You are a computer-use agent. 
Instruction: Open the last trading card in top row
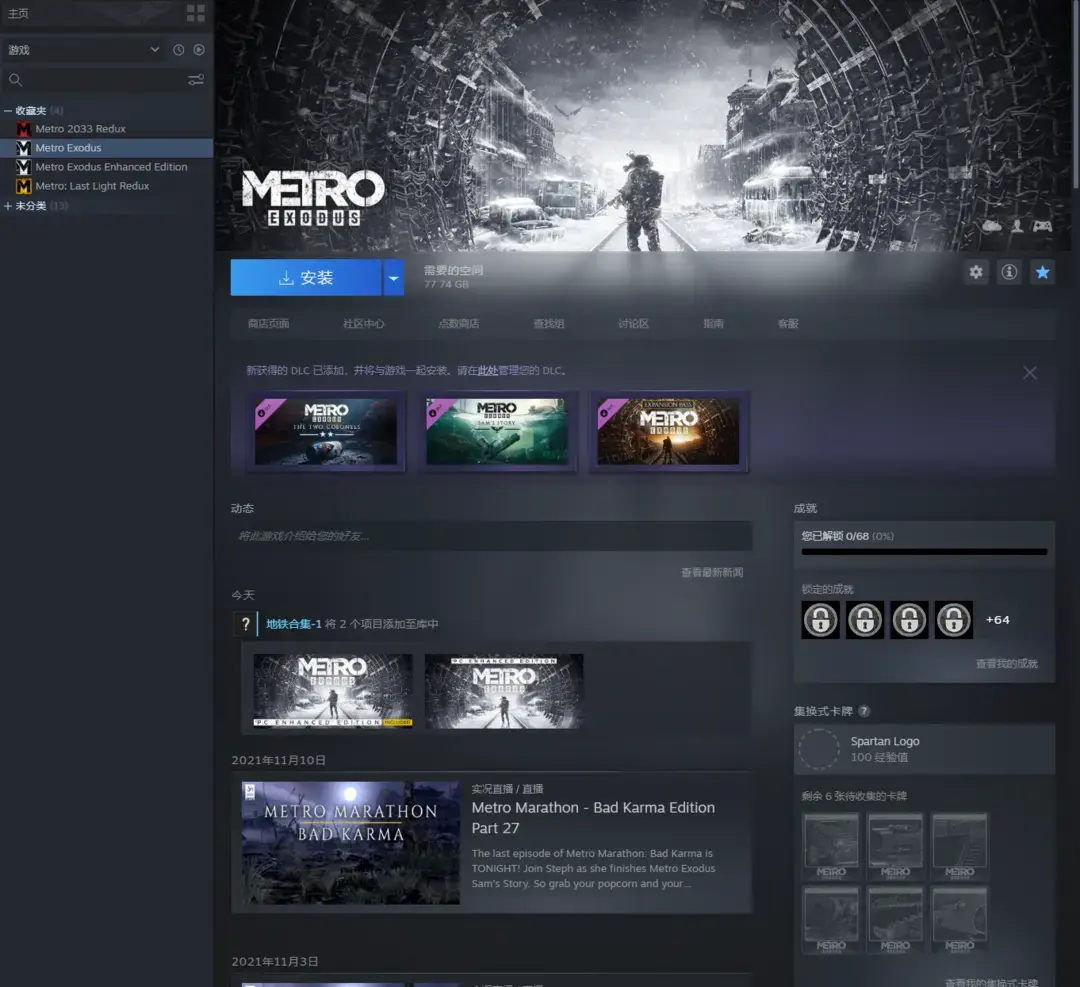coord(959,846)
